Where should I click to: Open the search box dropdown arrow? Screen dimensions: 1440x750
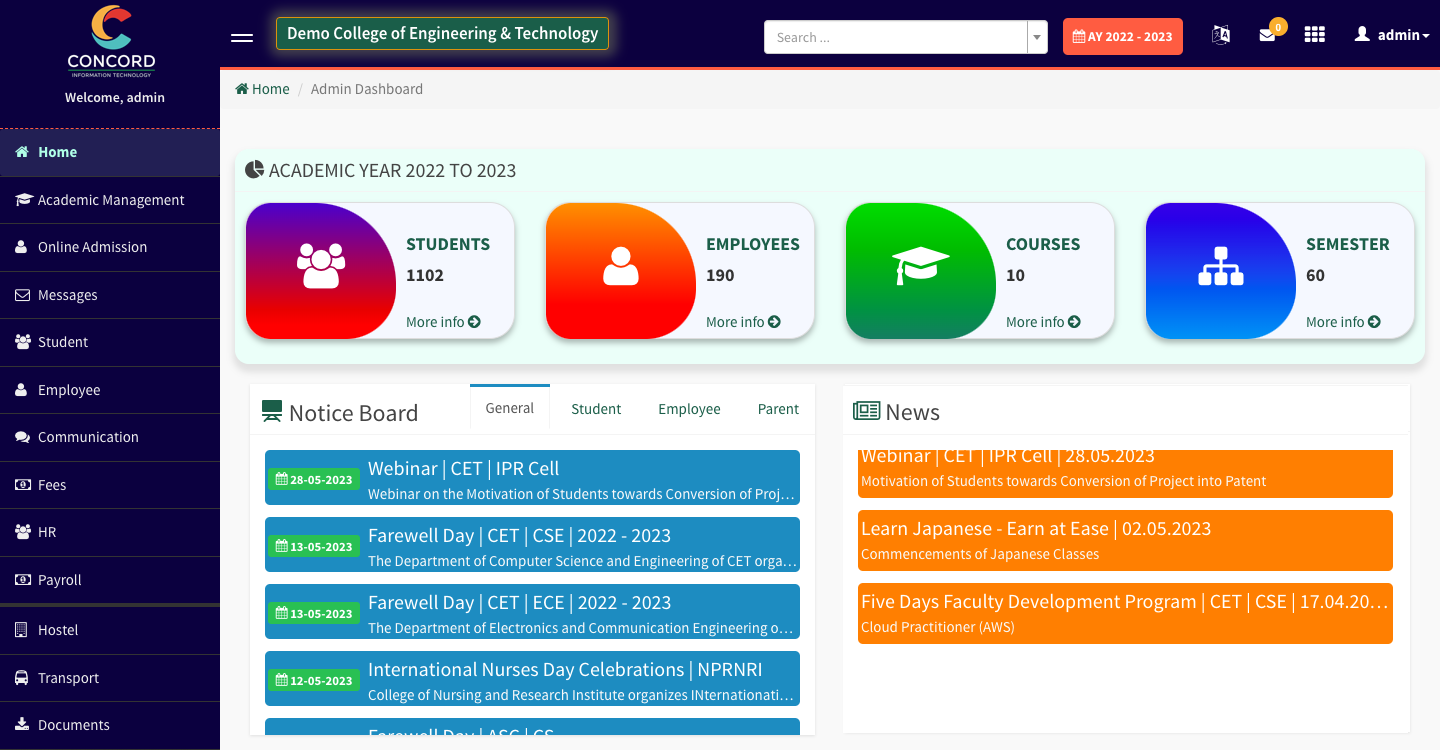coord(1037,37)
